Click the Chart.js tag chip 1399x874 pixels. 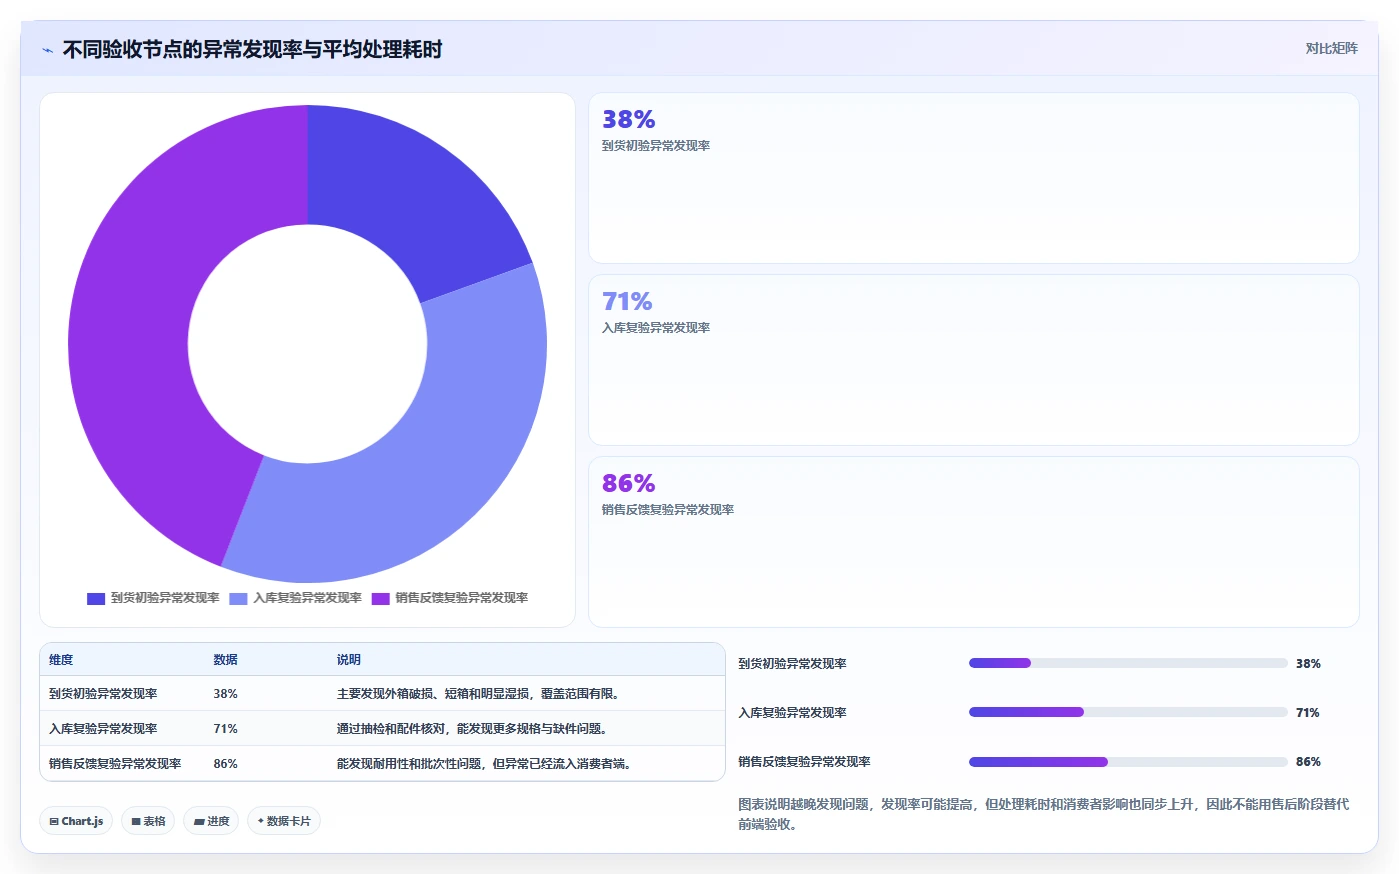[76, 821]
